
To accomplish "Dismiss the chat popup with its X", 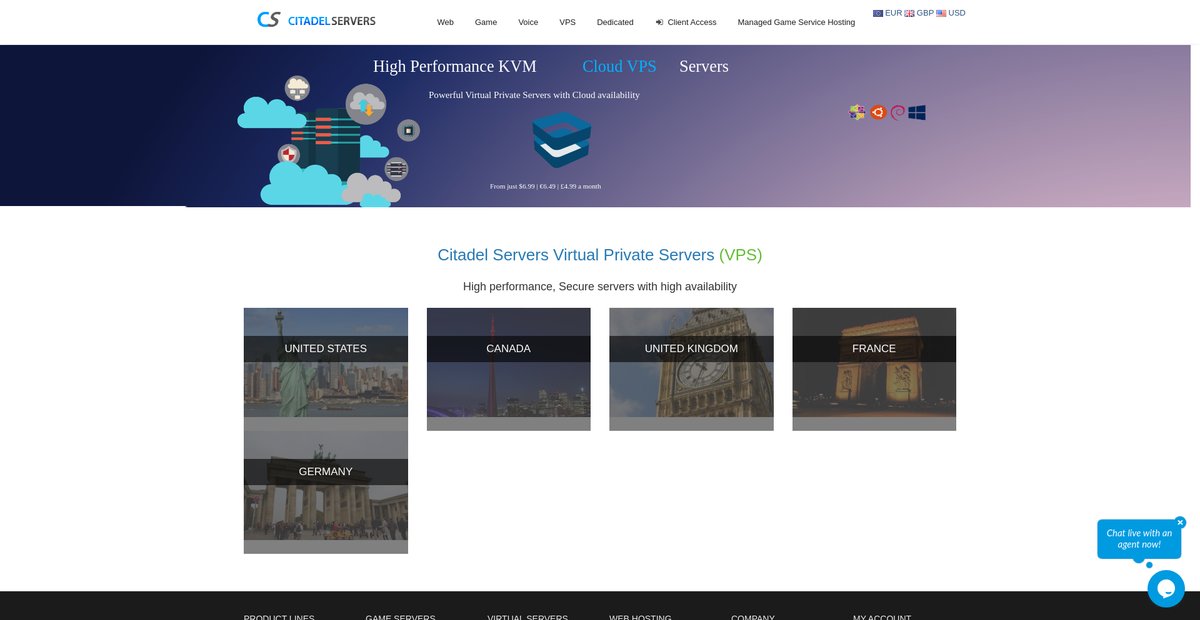I will coord(1180,522).
